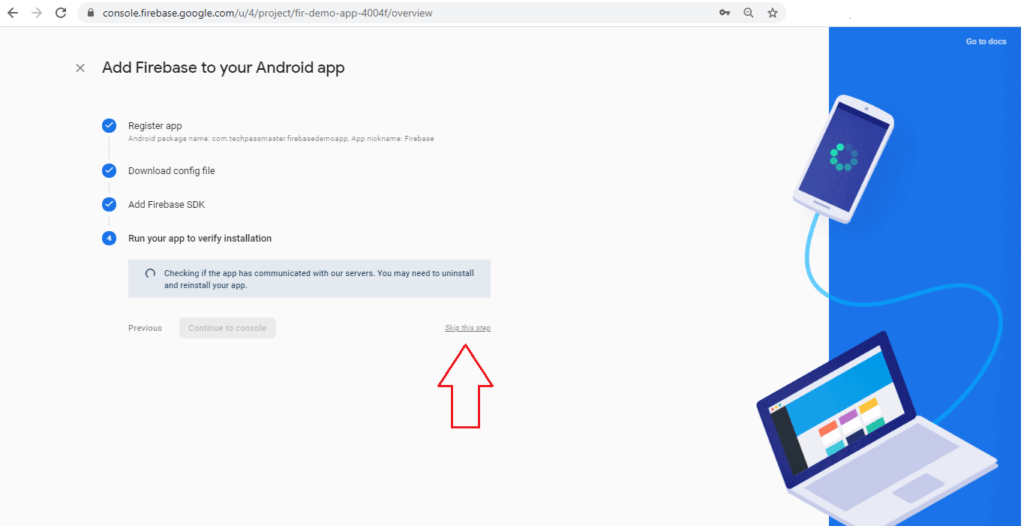Click the Add Firebase to your Android app heading
Image resolution: width=1024 pixels, height=526 pixels.
(x=223, y=67)
